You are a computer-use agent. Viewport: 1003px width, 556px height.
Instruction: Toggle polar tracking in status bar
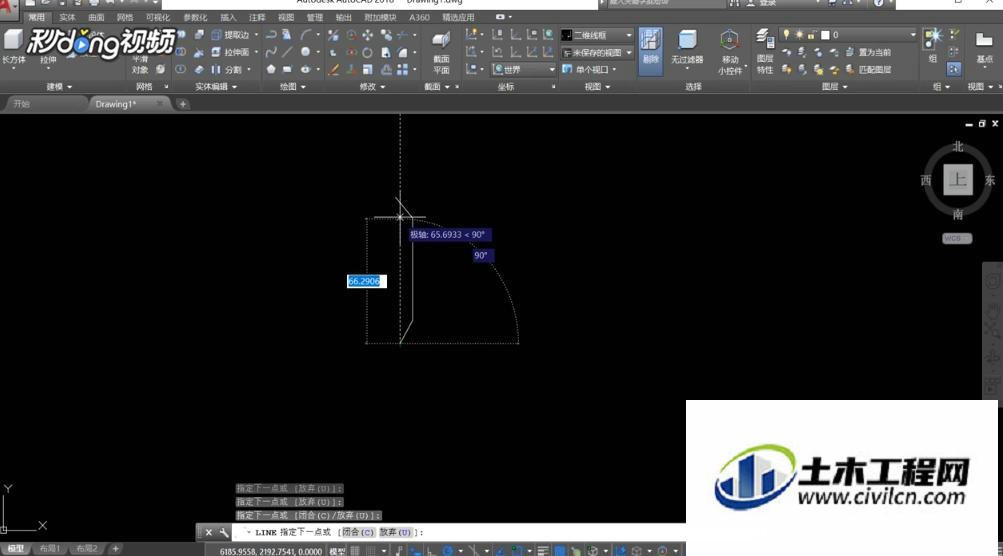pyautogui.click(x=447, y=550)
